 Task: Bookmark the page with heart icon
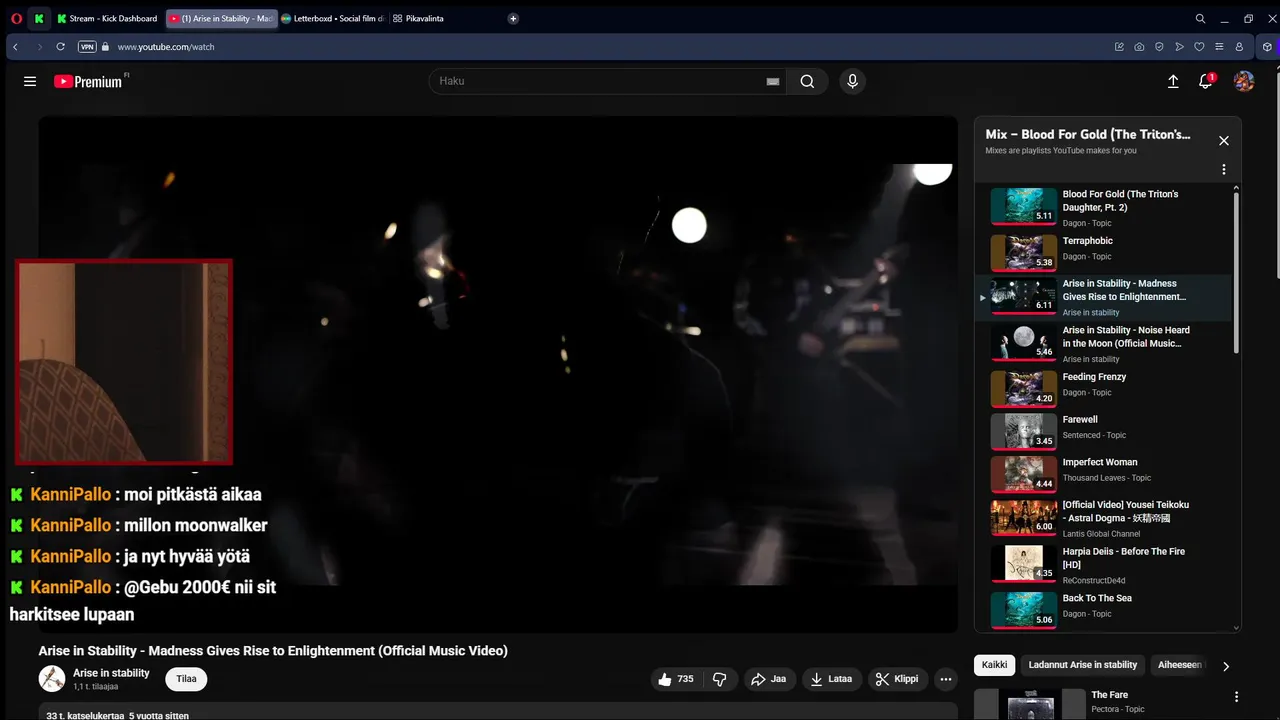pos(1199,47)
